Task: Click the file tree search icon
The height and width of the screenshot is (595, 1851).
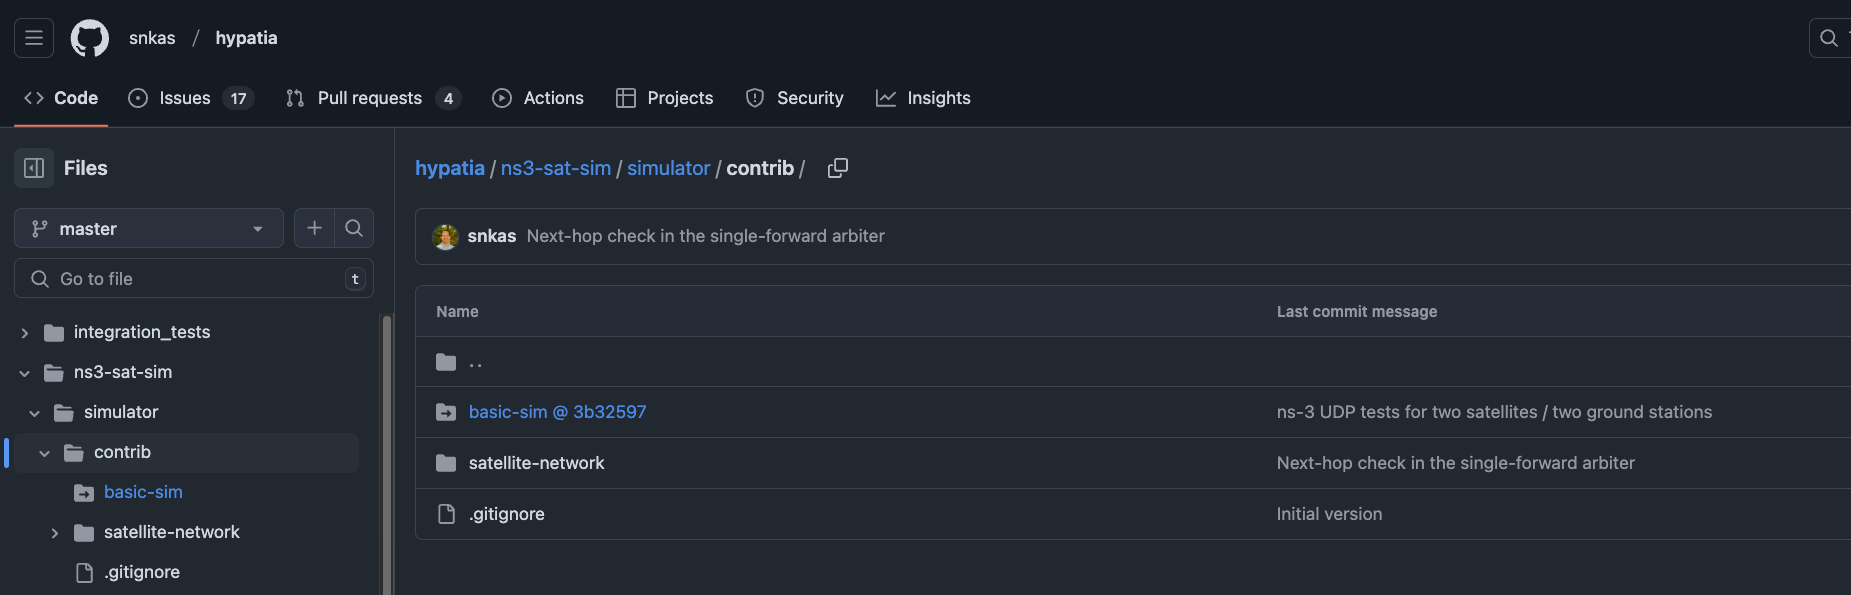Action: tap(354, 228)
